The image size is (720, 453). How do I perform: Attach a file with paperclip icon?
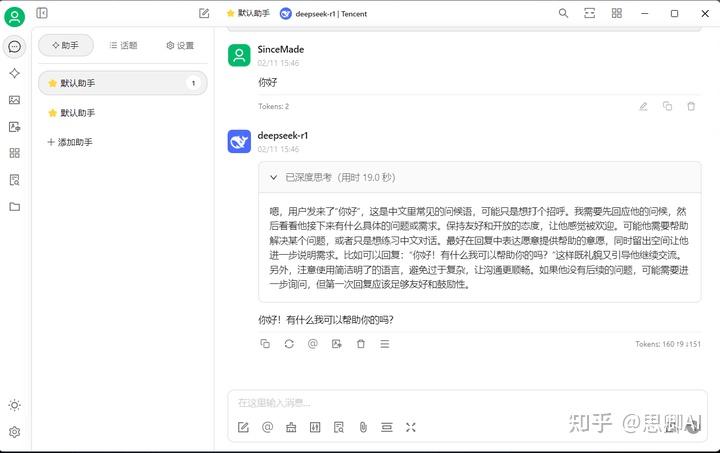click(363, 427)
